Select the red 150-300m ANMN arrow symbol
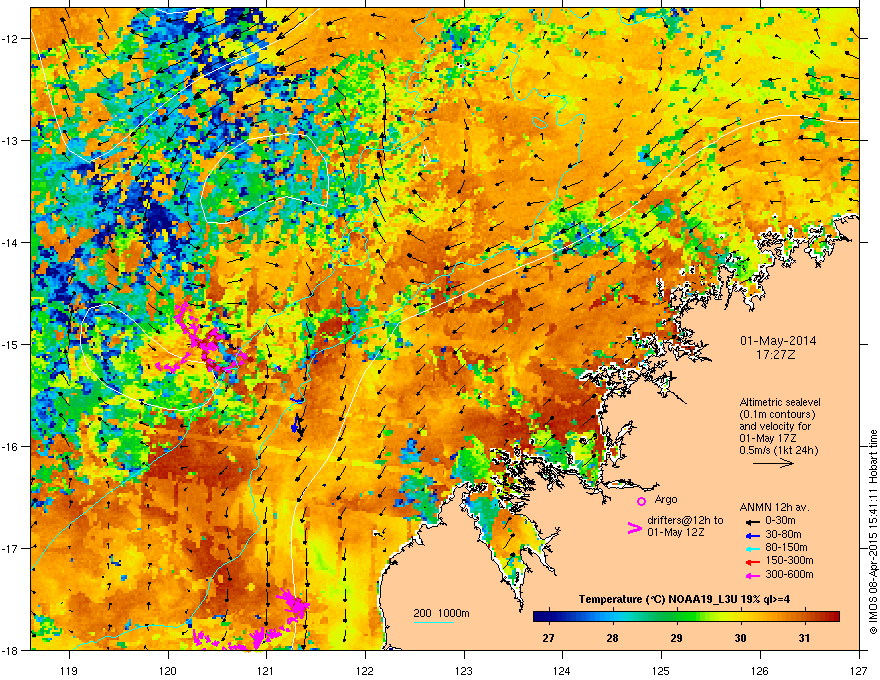Image resolution: width=880 pixels, height=680 pixels. click(x=751, y=562)
